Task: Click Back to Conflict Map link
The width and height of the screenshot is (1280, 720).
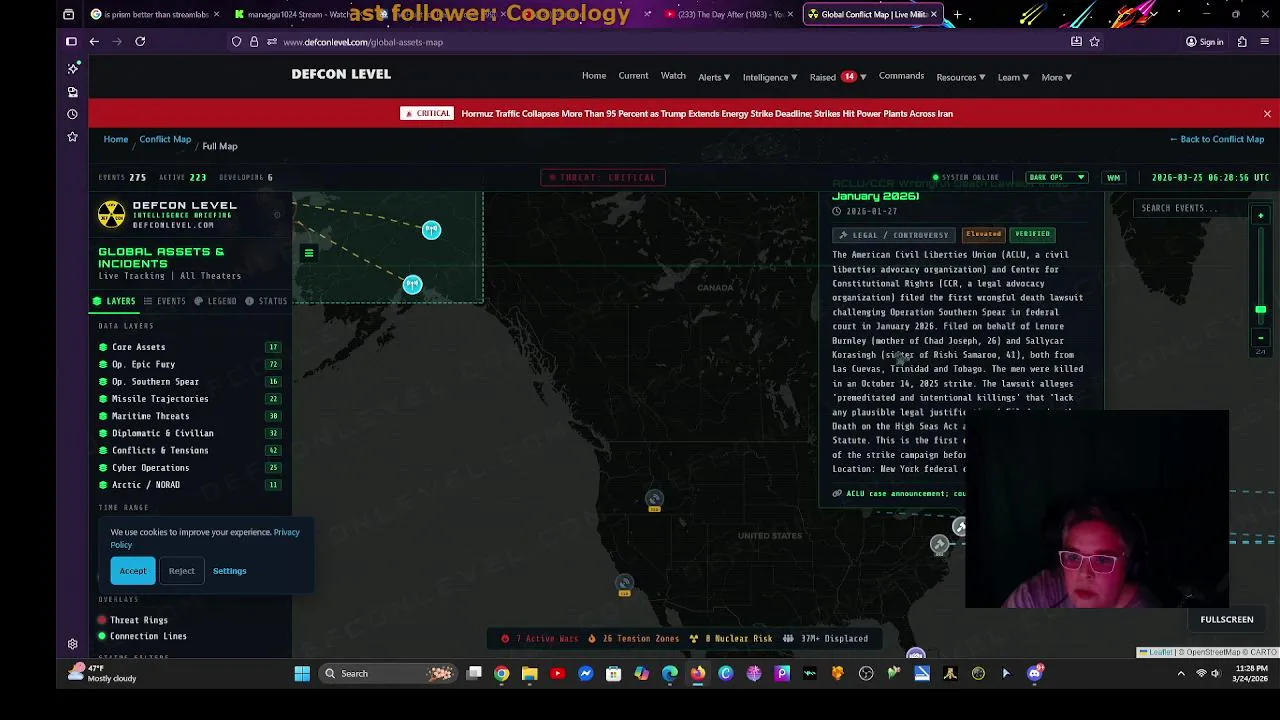Action: click(1217, 139)
